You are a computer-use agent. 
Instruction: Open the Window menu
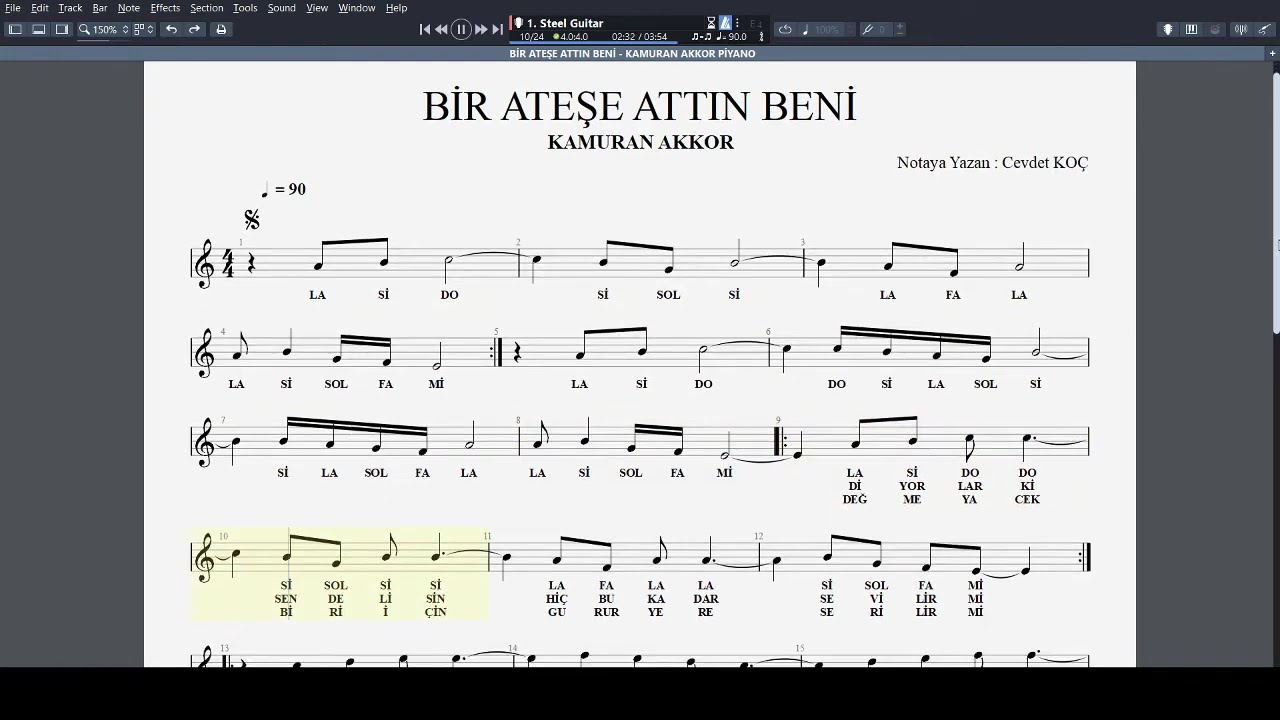[357, 8]
